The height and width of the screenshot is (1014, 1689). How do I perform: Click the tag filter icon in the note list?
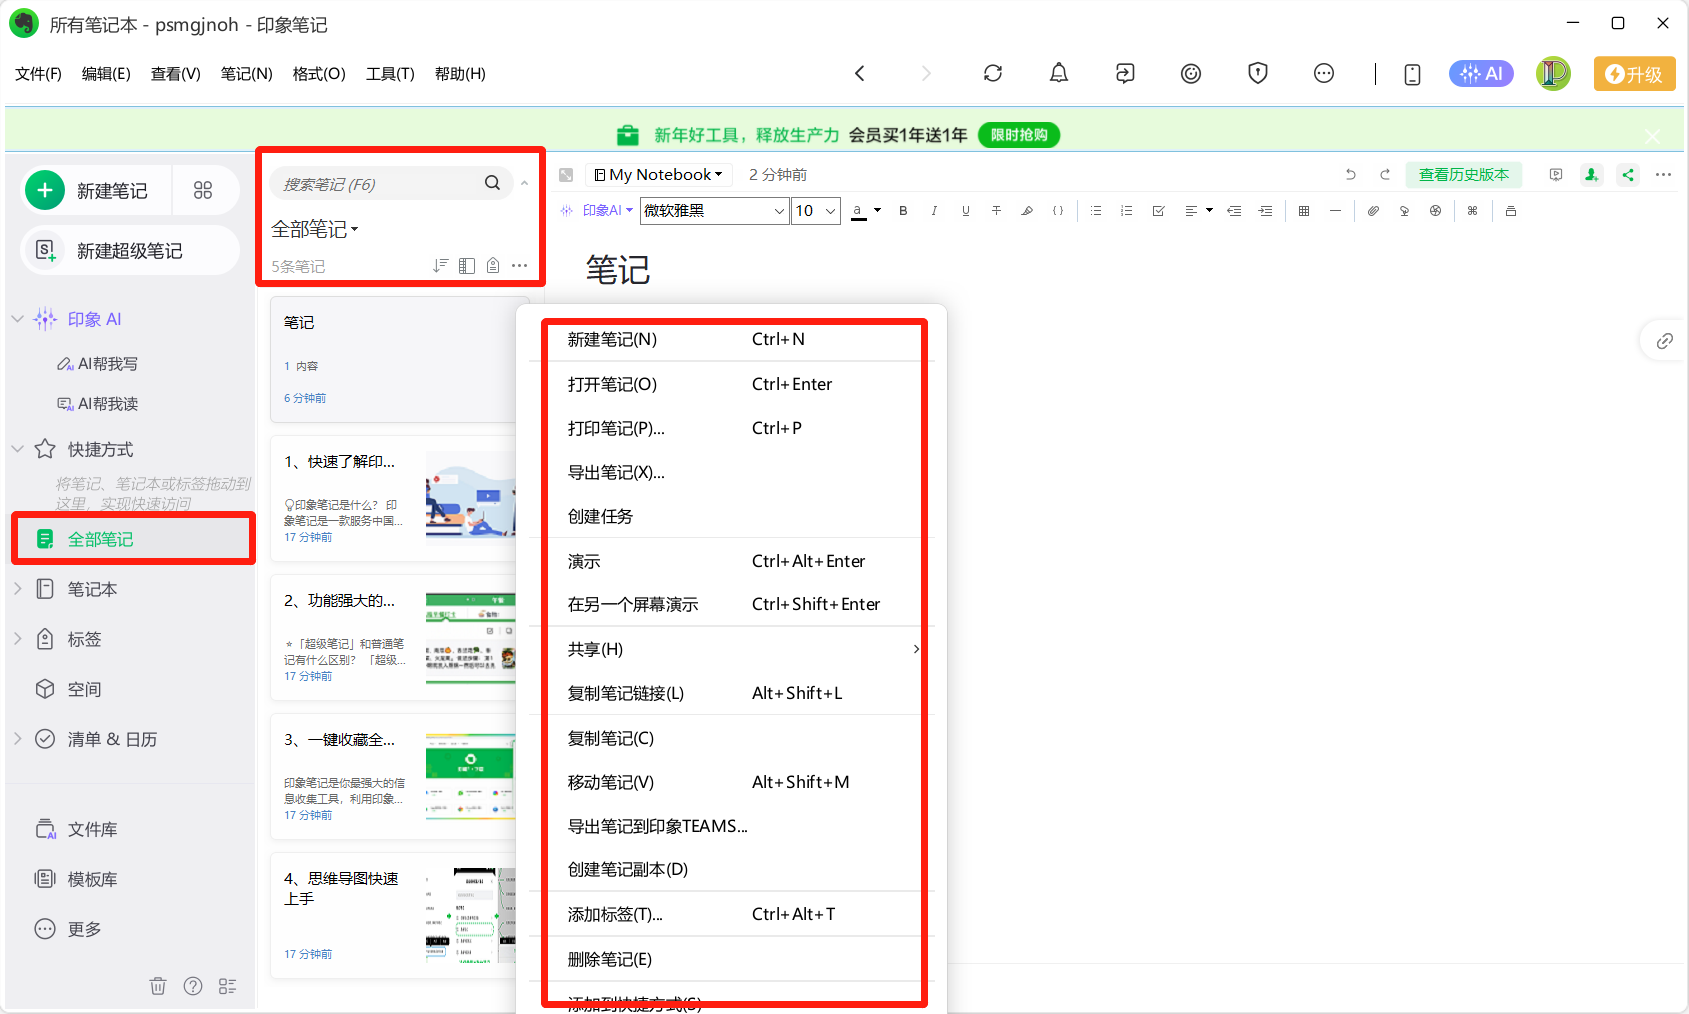493,265
